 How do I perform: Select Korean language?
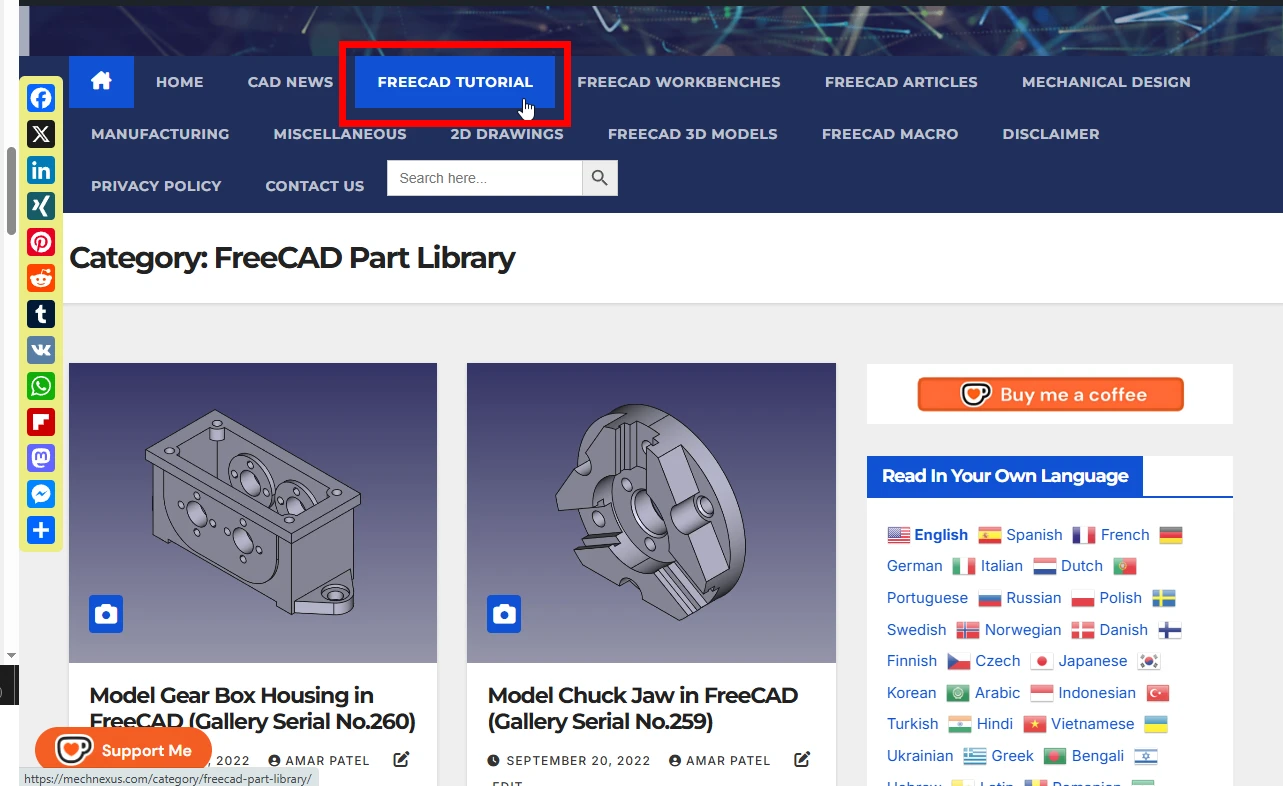911,693
